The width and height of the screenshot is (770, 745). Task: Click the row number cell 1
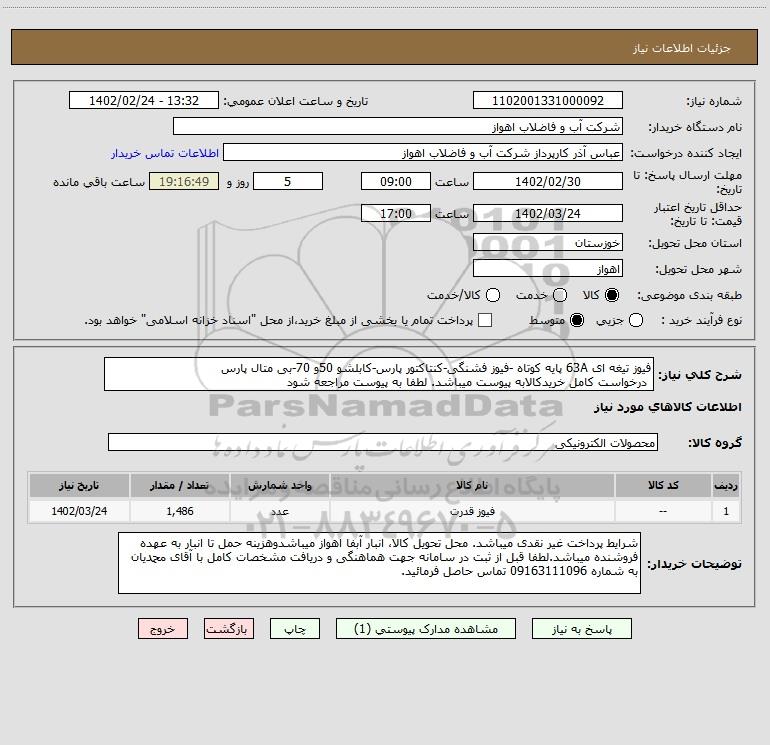[726, 511]
